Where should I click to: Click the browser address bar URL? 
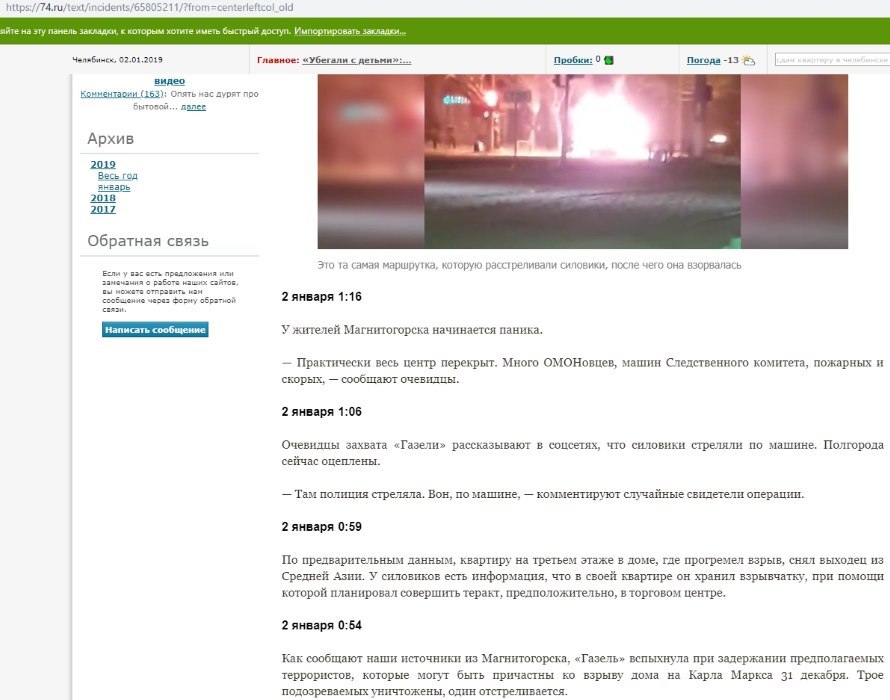point(150,7)
